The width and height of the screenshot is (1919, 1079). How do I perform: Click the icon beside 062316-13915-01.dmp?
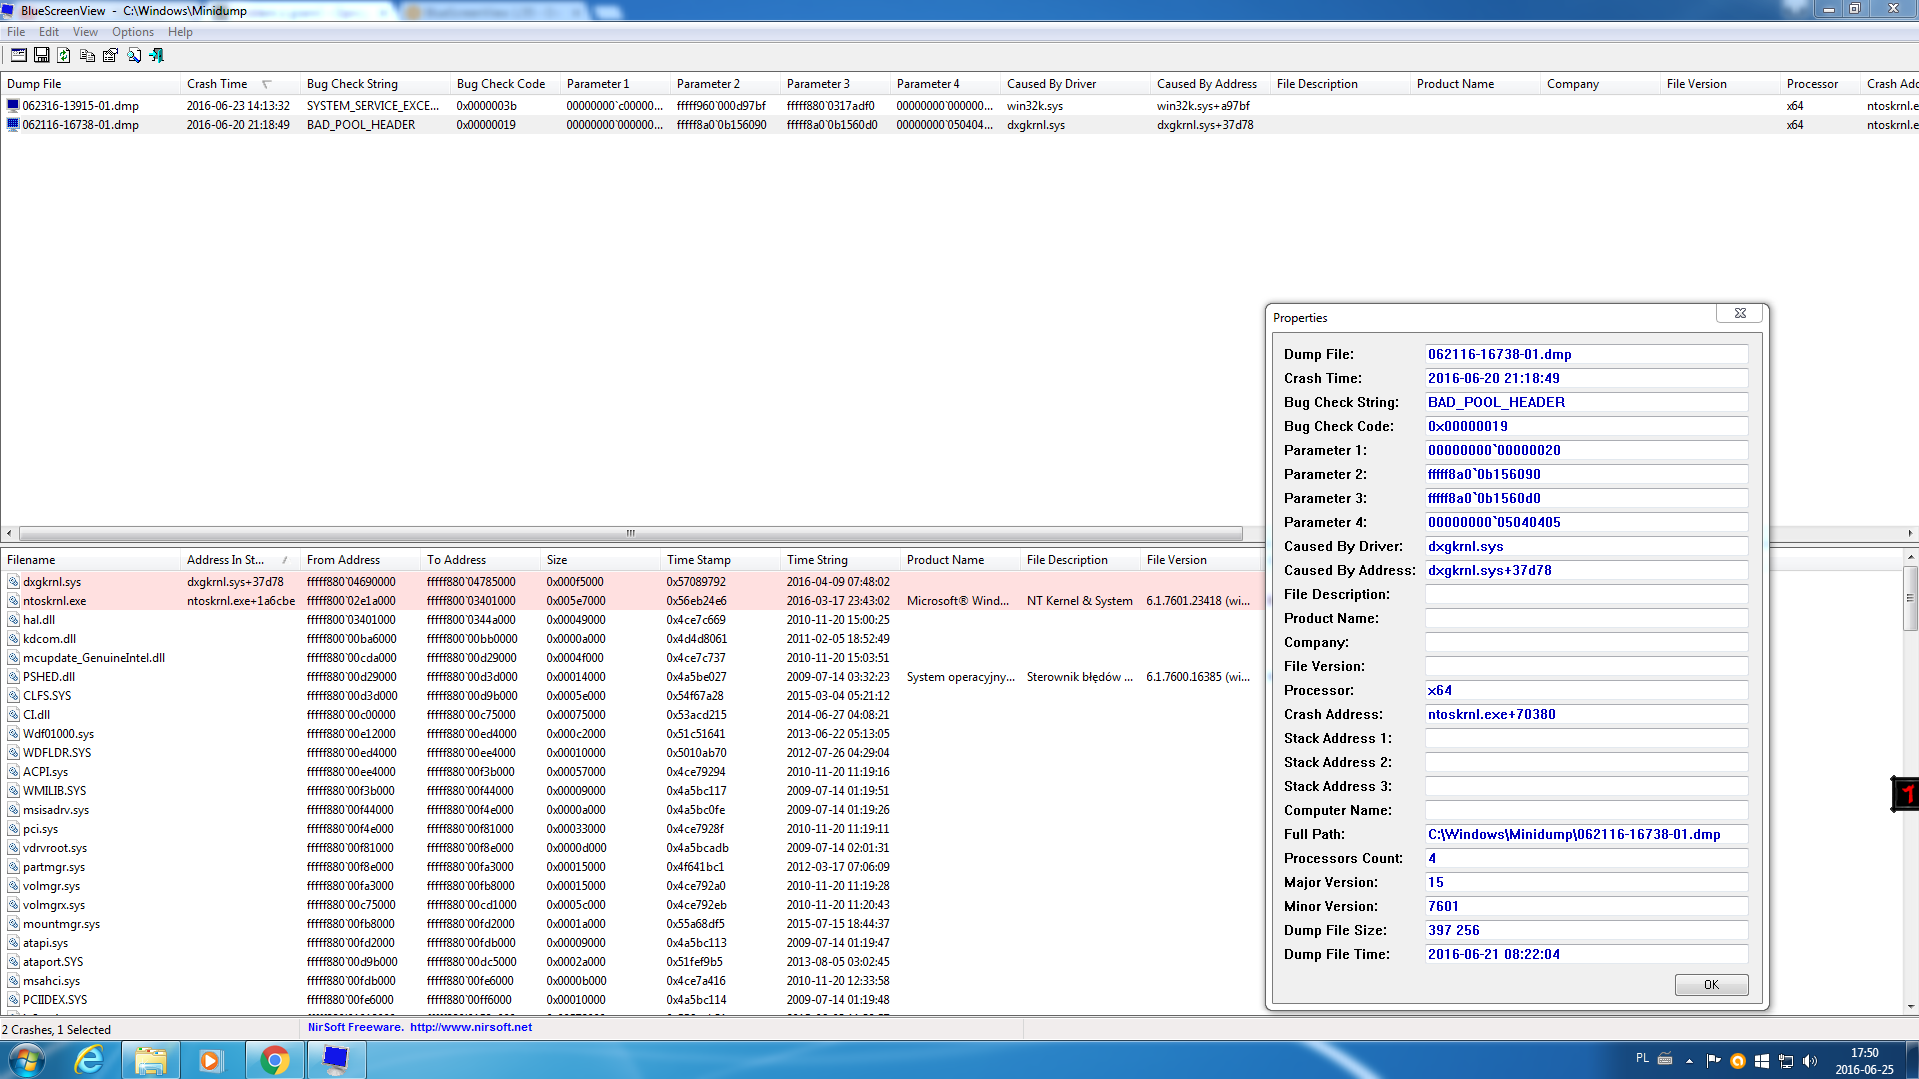click(x=13, y=105)
